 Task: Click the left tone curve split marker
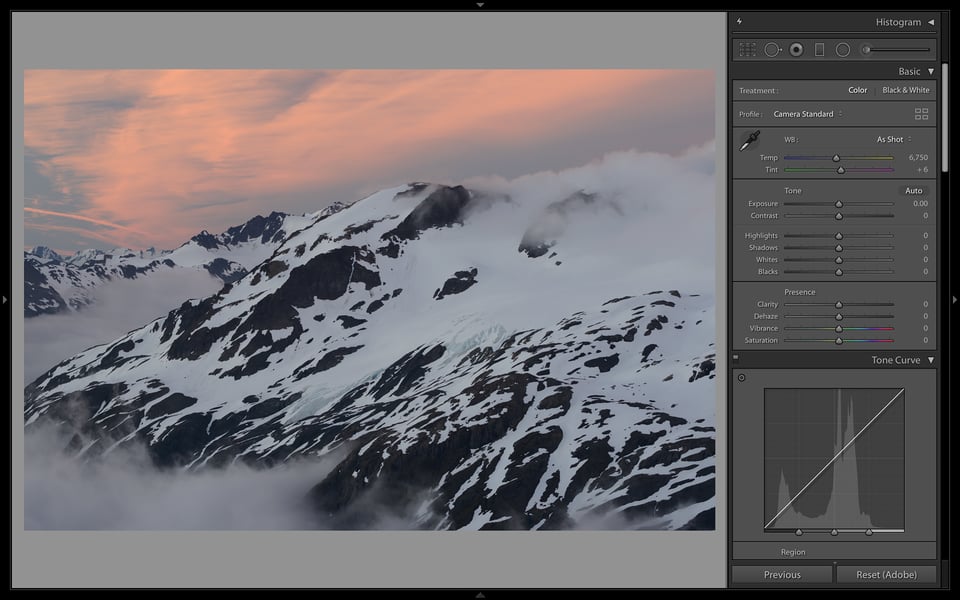click(799, 533)
